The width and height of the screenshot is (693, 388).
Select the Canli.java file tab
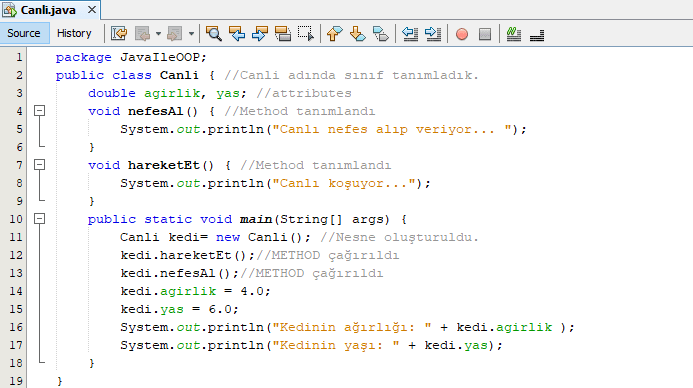(48, 10)
